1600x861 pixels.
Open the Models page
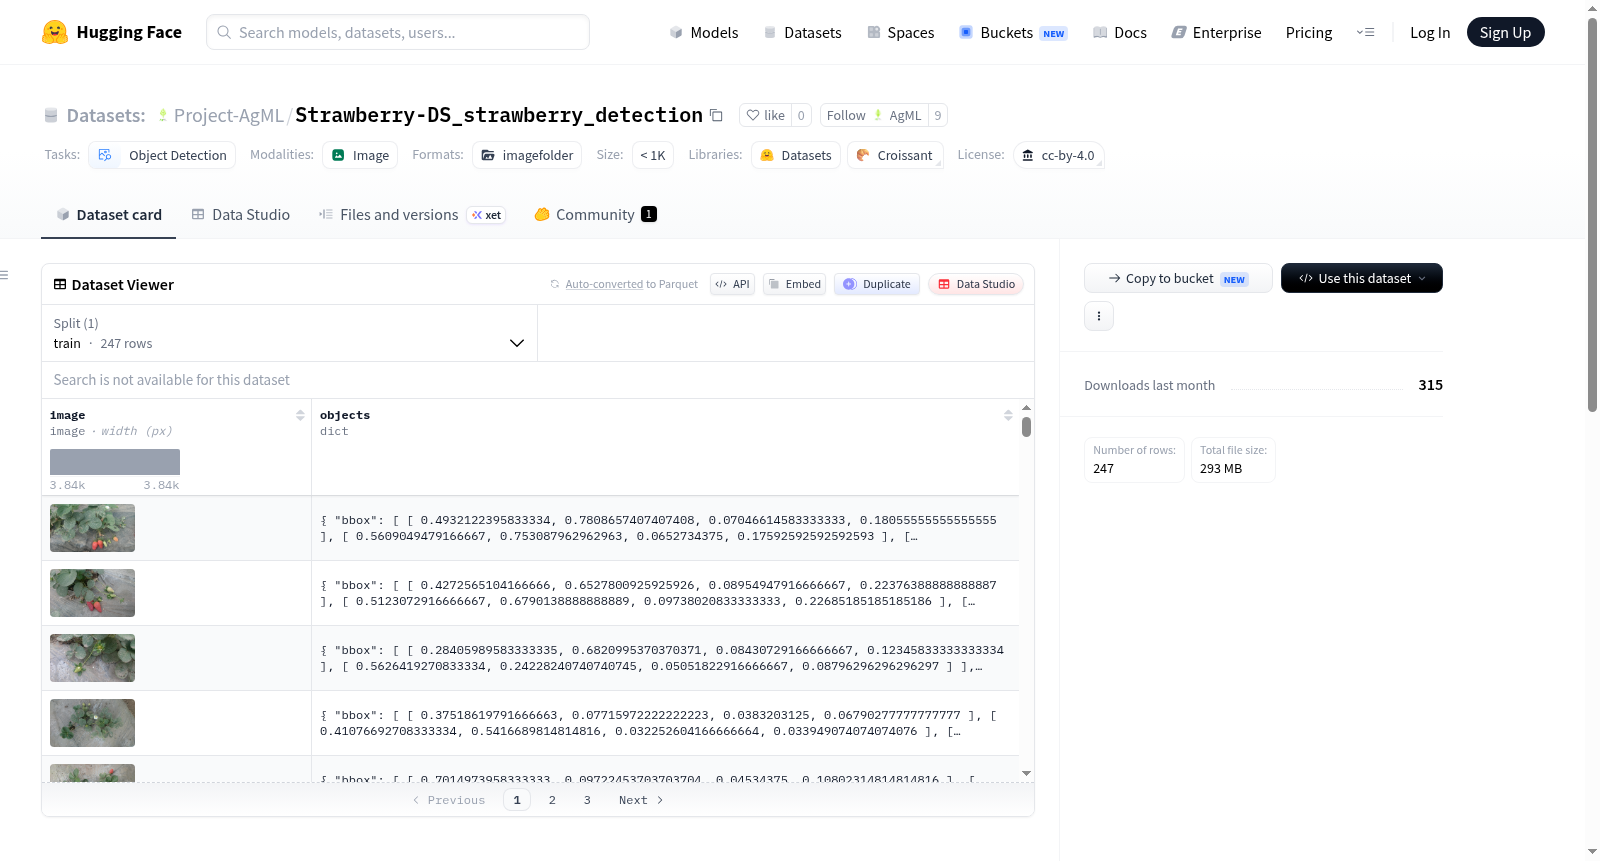(x=704, y=32)
